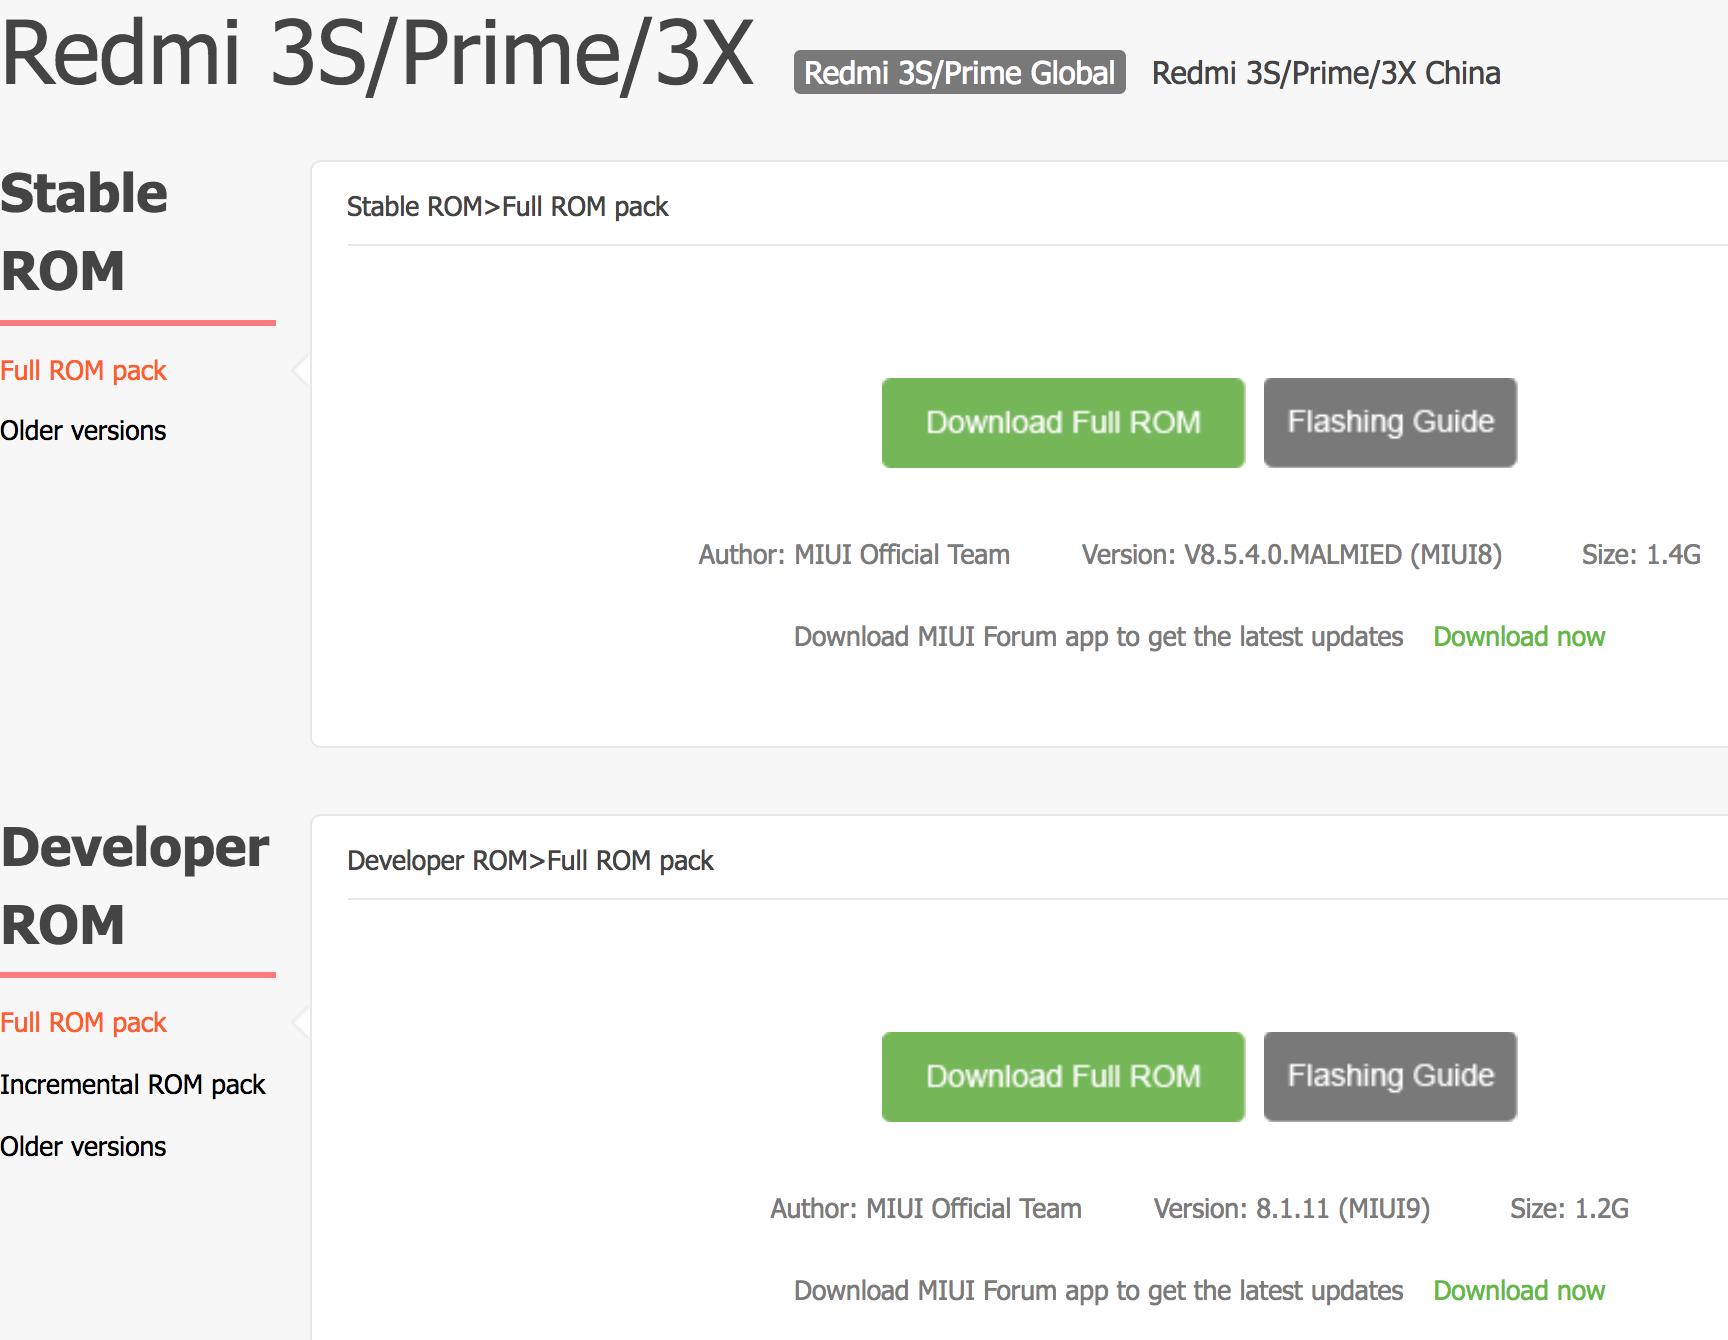Click the Stable ROM>Full ROM pack breadcrumb

[x=507, y=207]
